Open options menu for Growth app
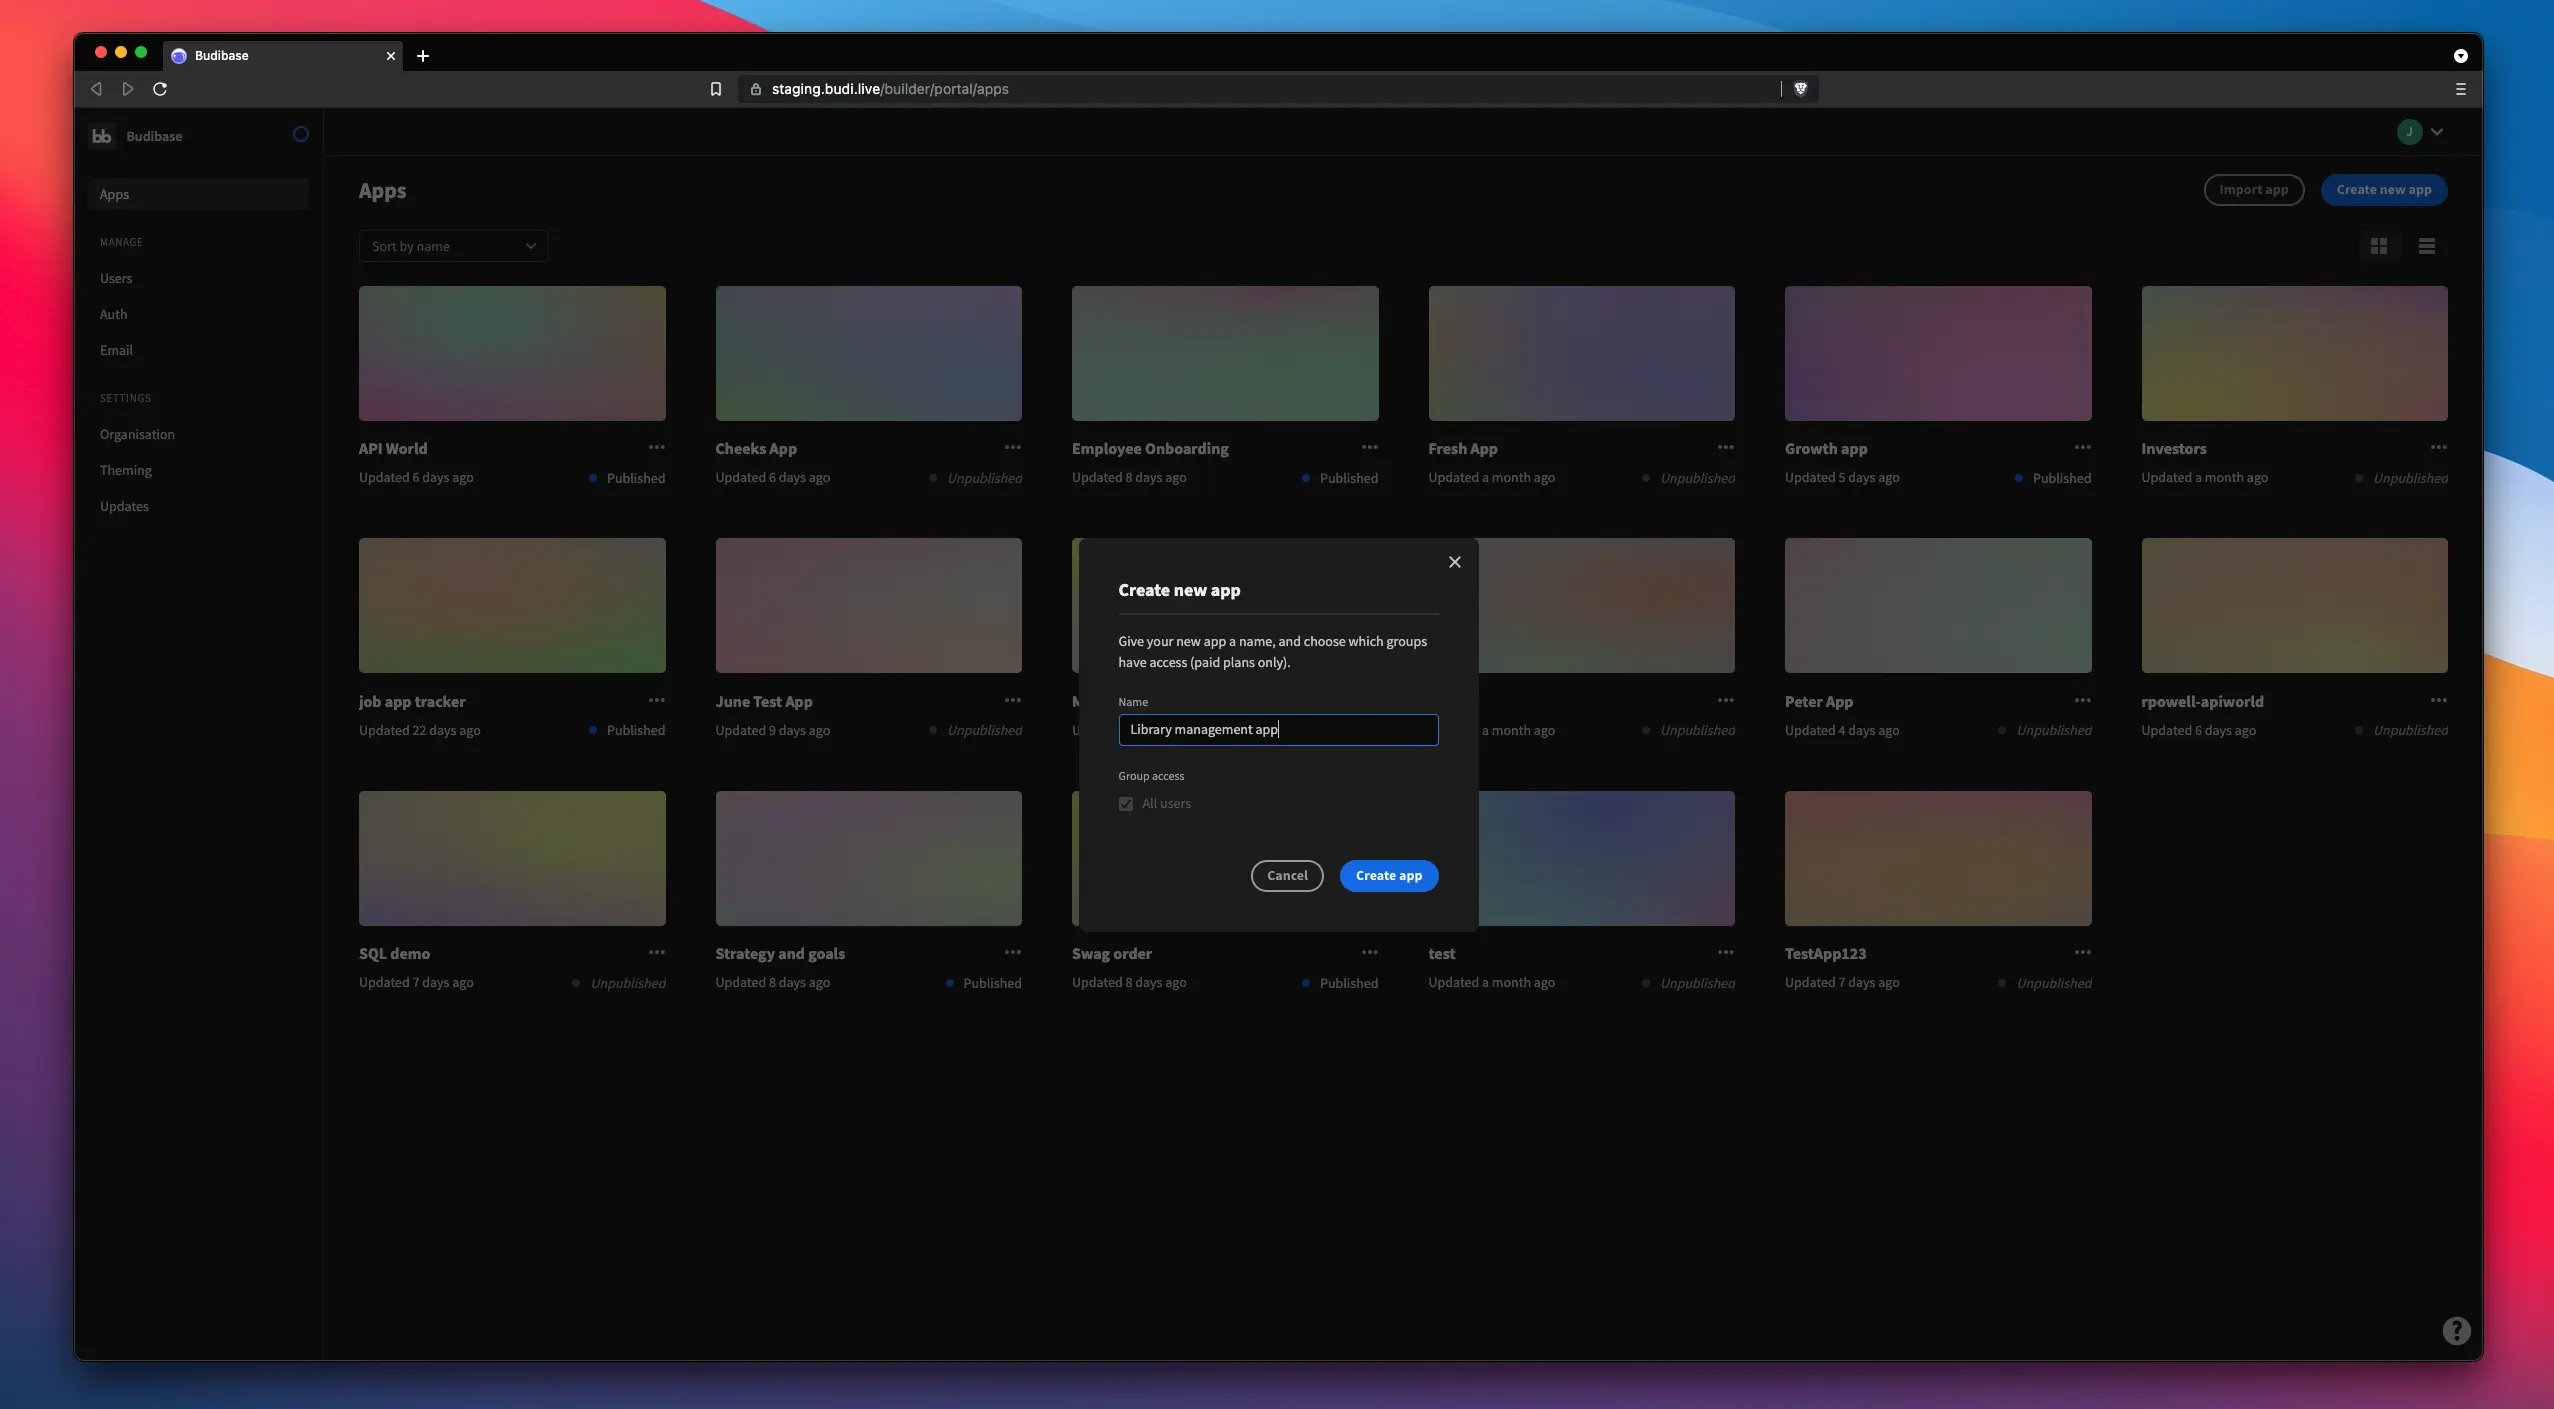This screenshot has height=1409, width=2554. [x=2082, y=447]
